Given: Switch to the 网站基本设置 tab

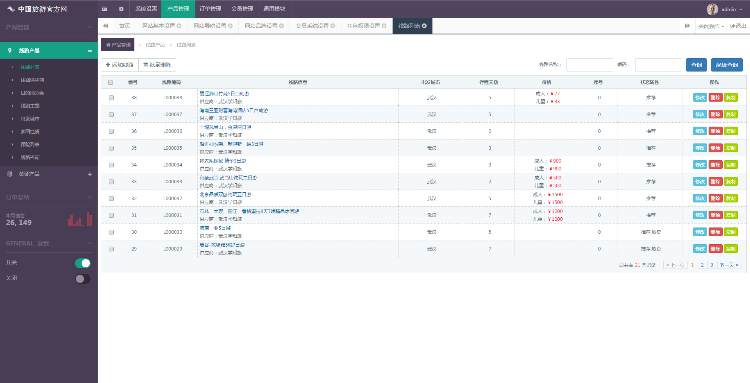Looking at the screenshot, I should point(161,26).
